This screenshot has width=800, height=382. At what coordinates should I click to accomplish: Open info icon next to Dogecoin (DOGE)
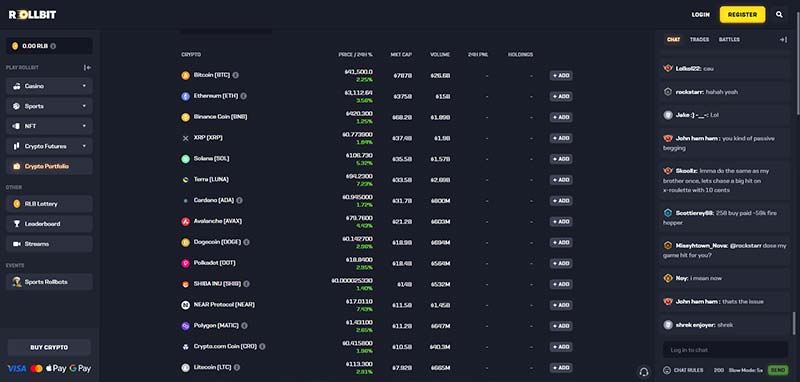246,242
